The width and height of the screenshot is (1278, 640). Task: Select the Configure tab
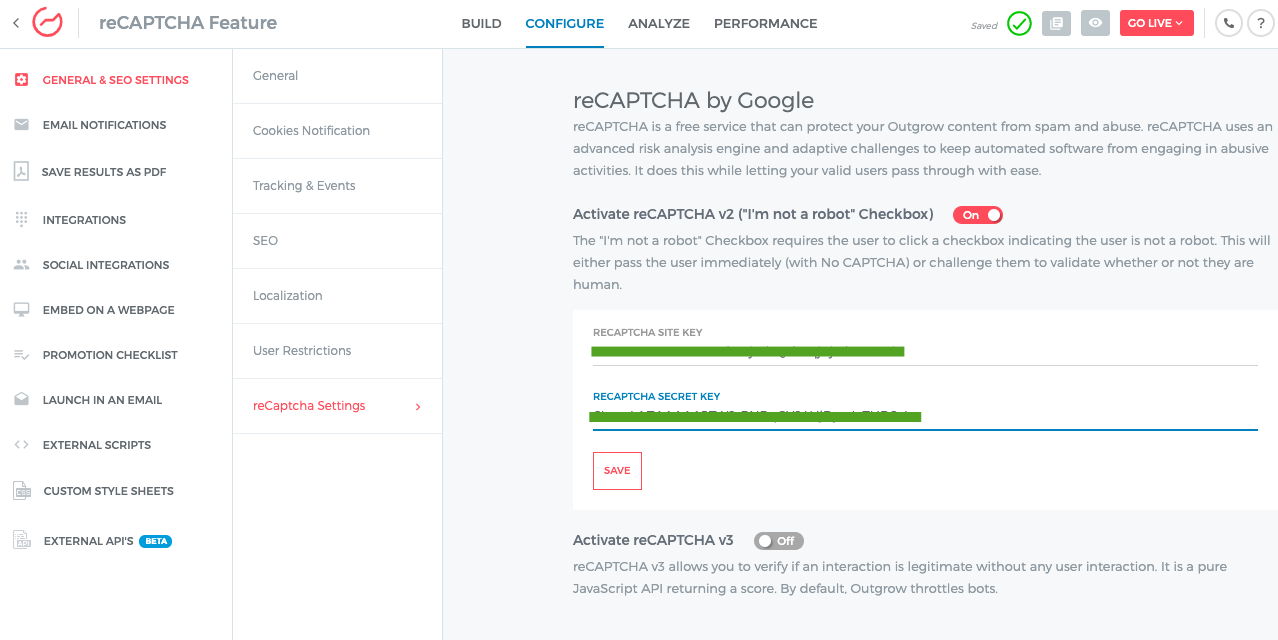point(564,23)
